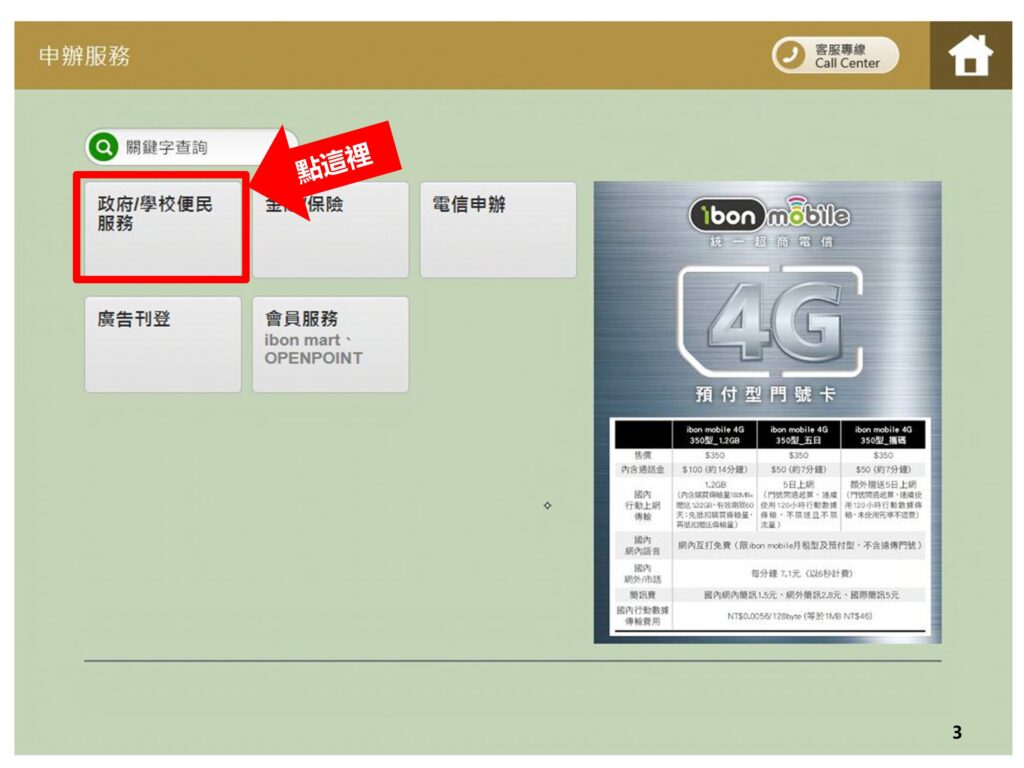Choose the 廣告刊登 tile
This screenshot has width=1024, height=768.
(x=162, y=344)
